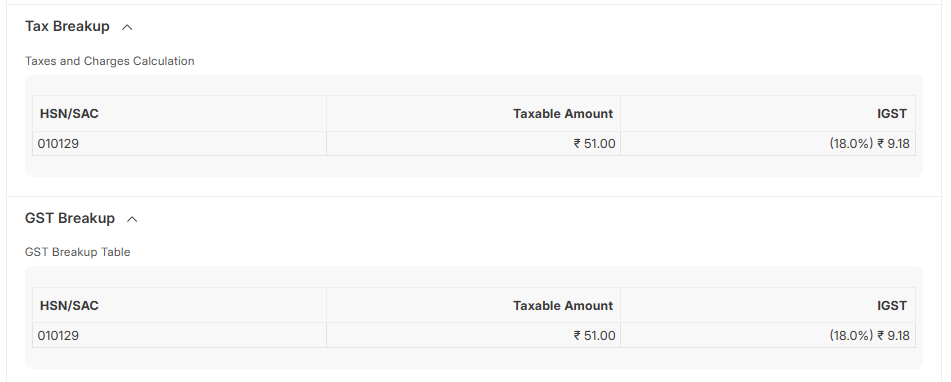Click Taxable Amount header in Taxes and Charges table
The image size is (951, 382).
(x=563, y=113)
